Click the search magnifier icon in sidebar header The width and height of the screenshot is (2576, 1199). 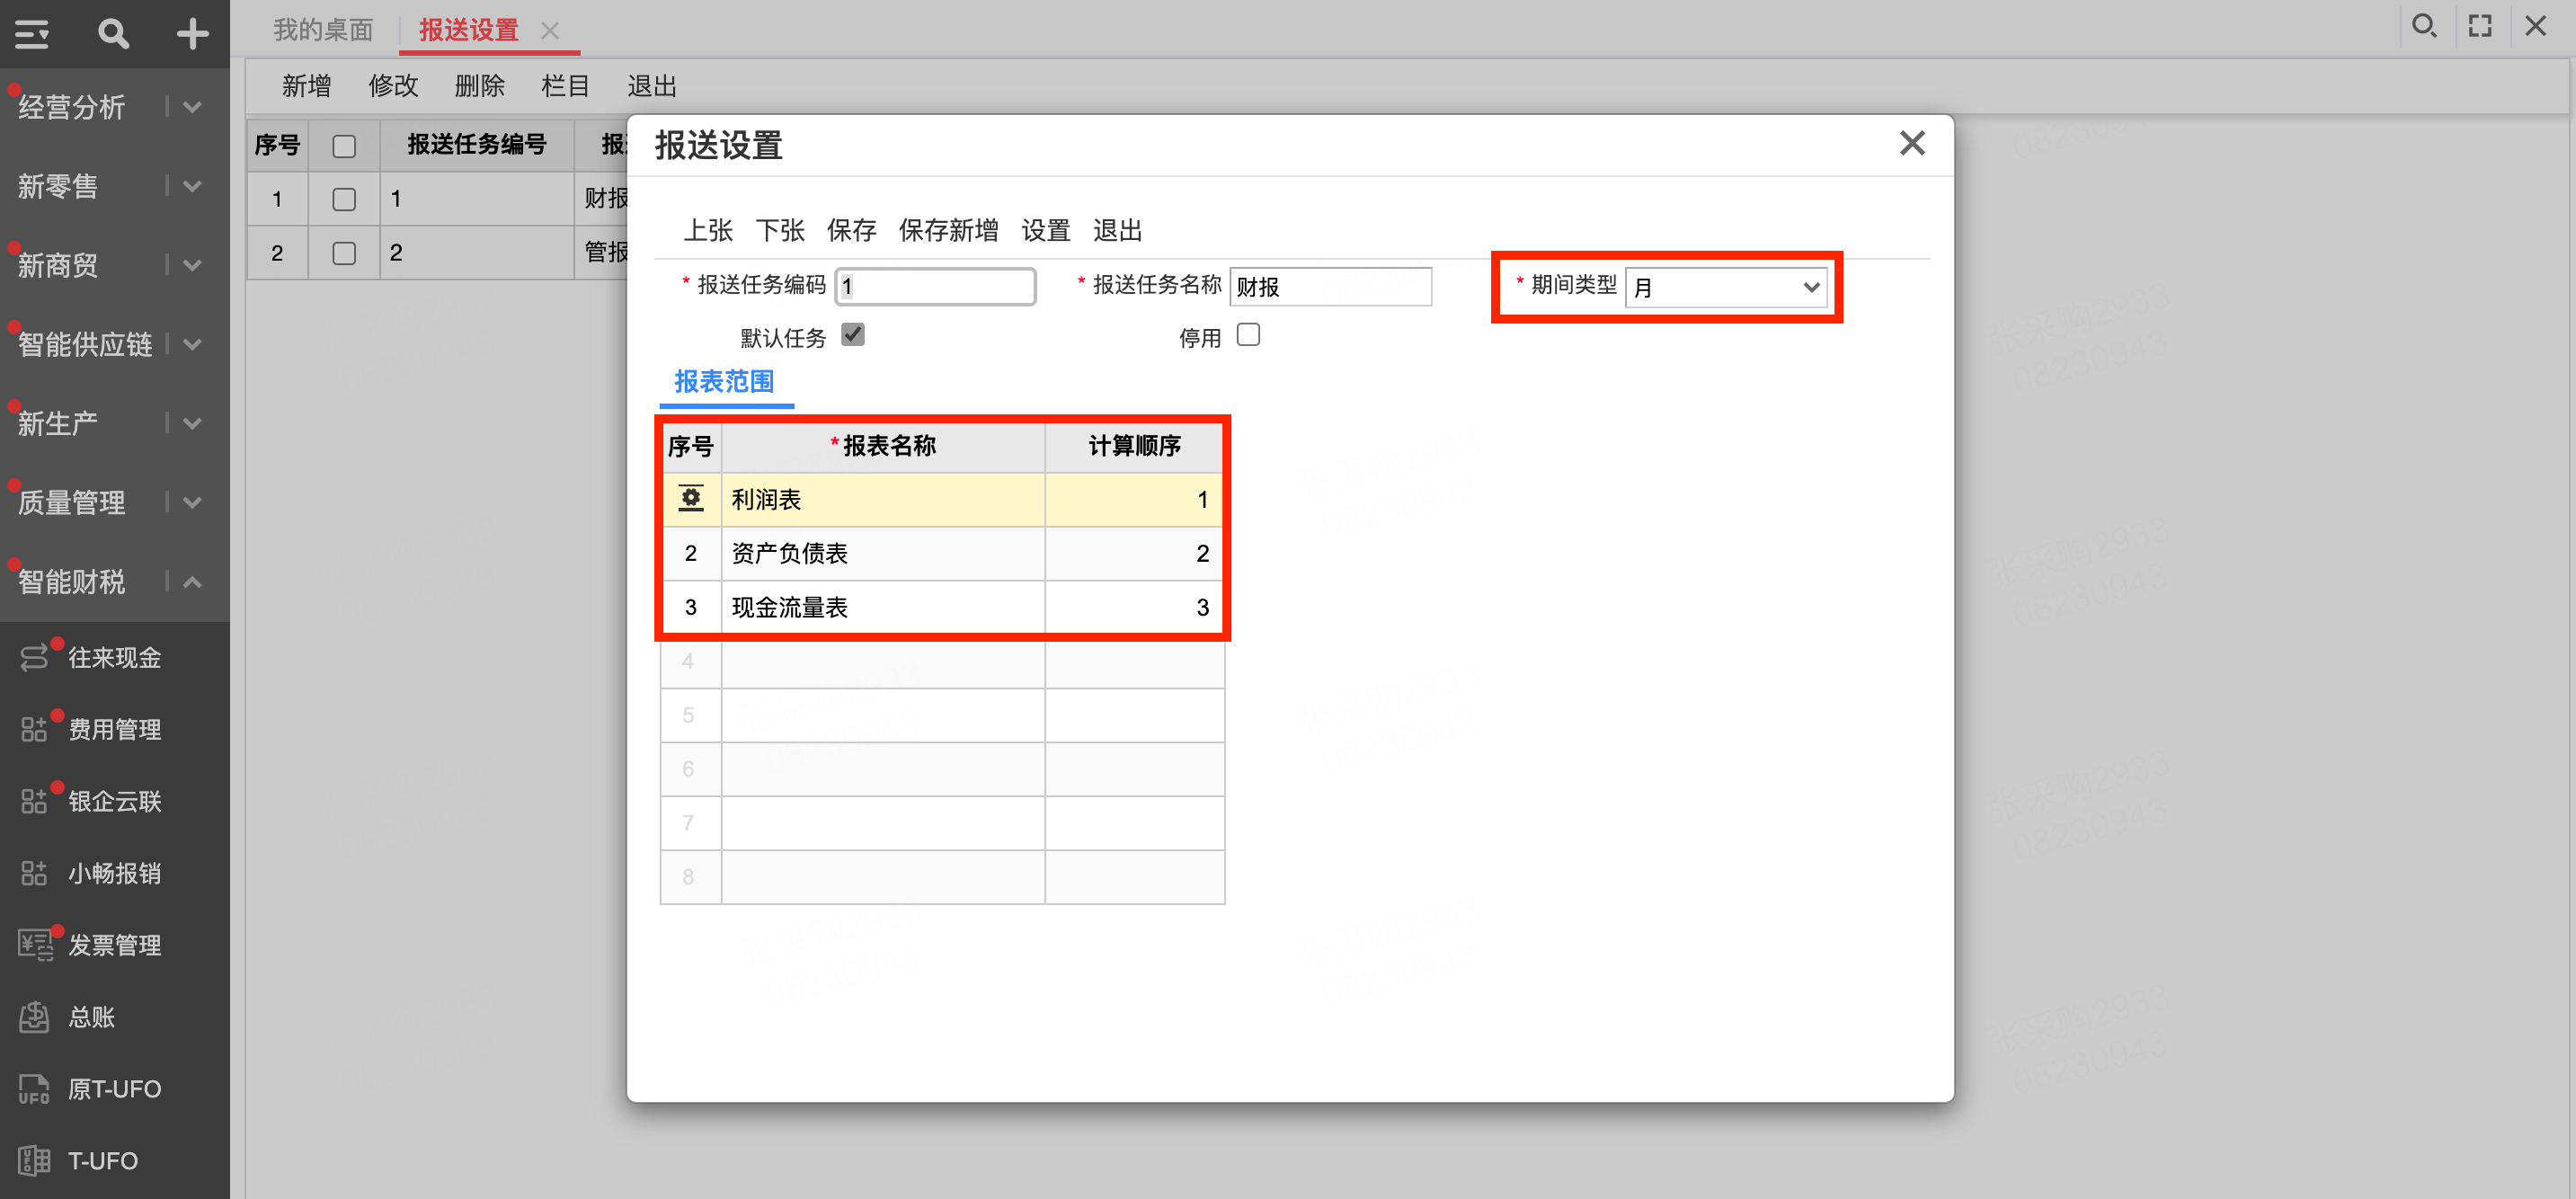pos(114,35)
